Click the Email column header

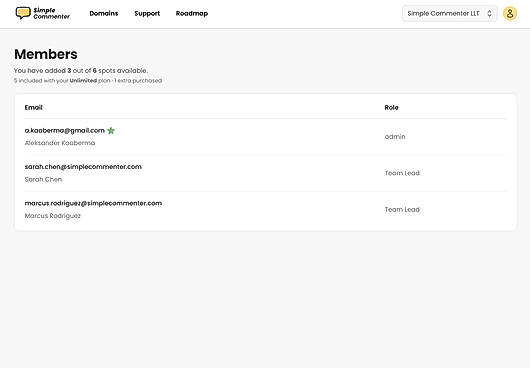coord(33,107)
